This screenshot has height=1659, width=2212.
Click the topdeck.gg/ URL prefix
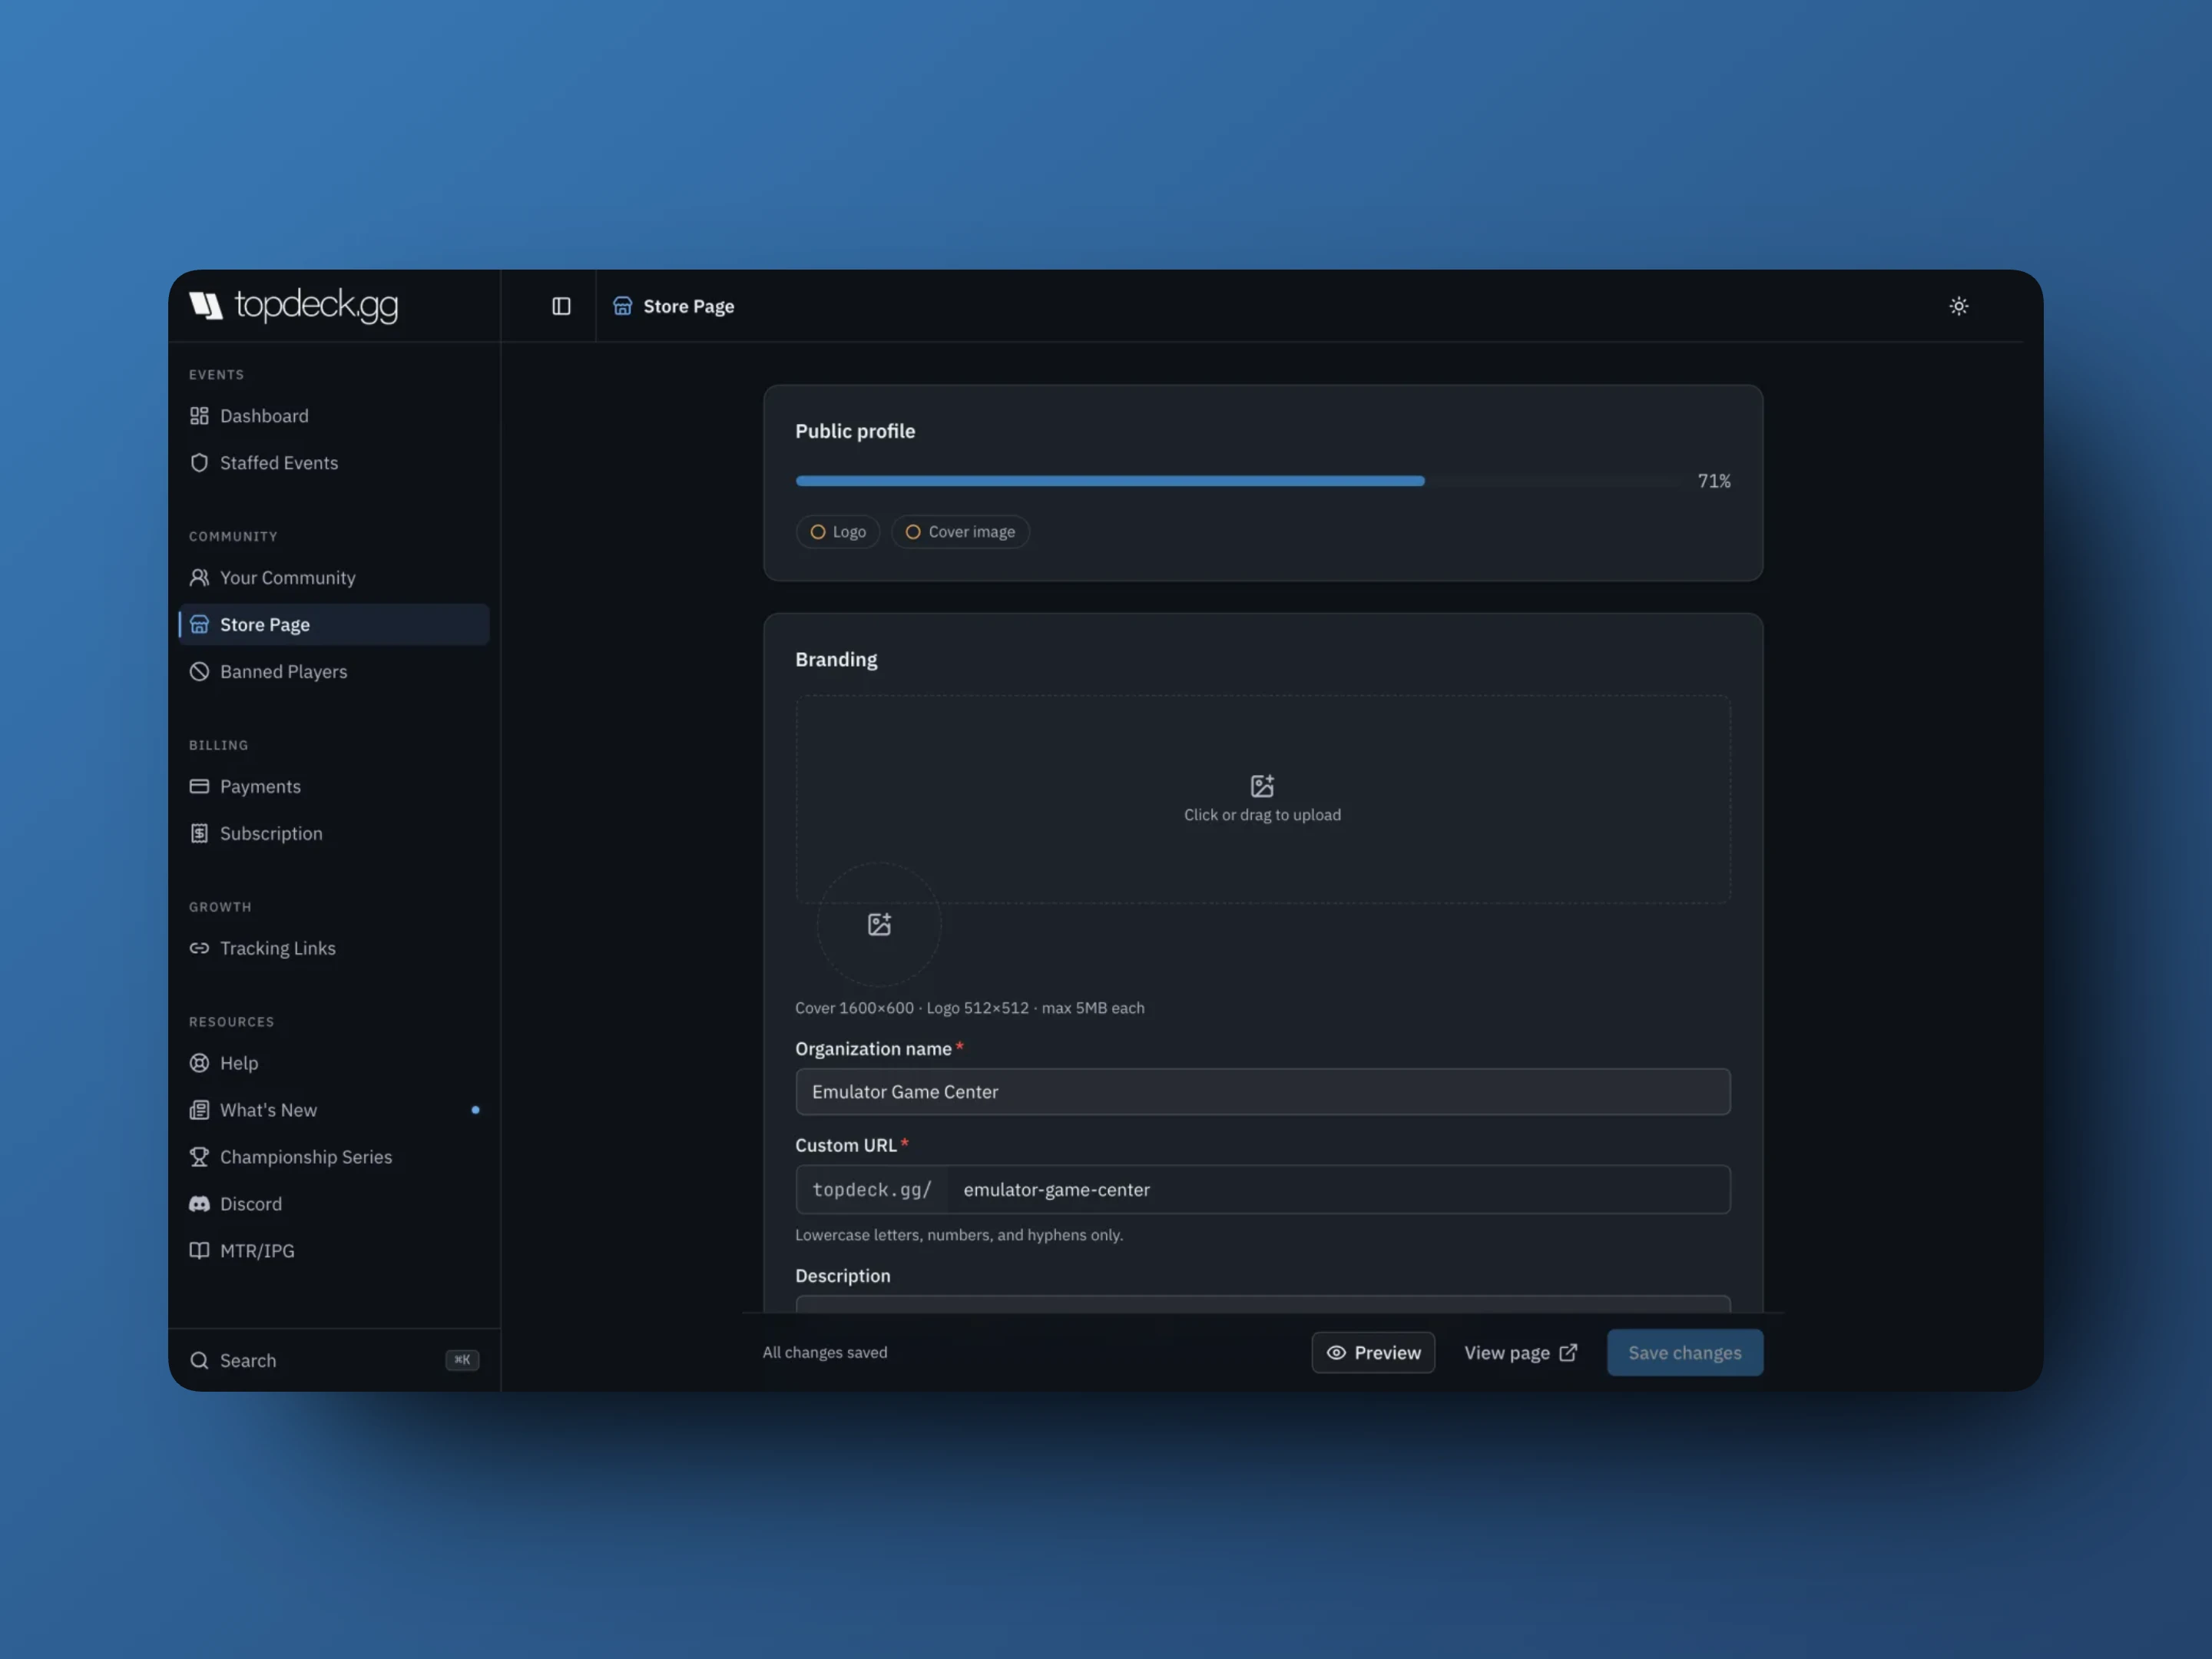[872, 1190]
